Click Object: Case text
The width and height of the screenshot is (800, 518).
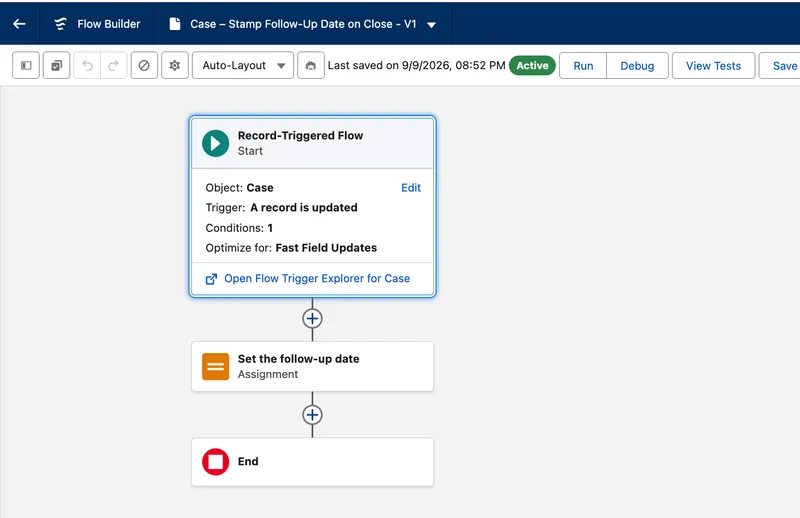click(239, 188)
